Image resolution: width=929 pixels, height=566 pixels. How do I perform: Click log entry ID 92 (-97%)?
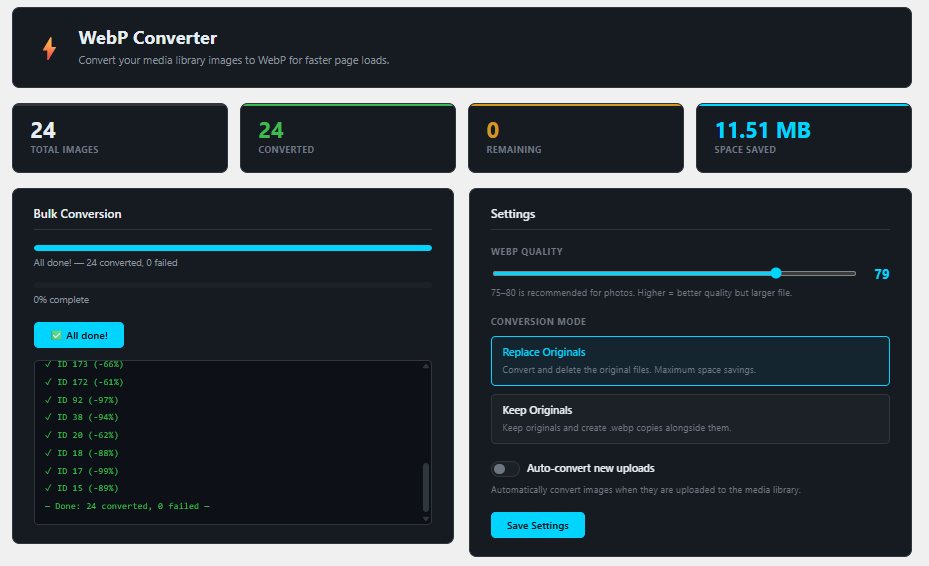(82, 400)
